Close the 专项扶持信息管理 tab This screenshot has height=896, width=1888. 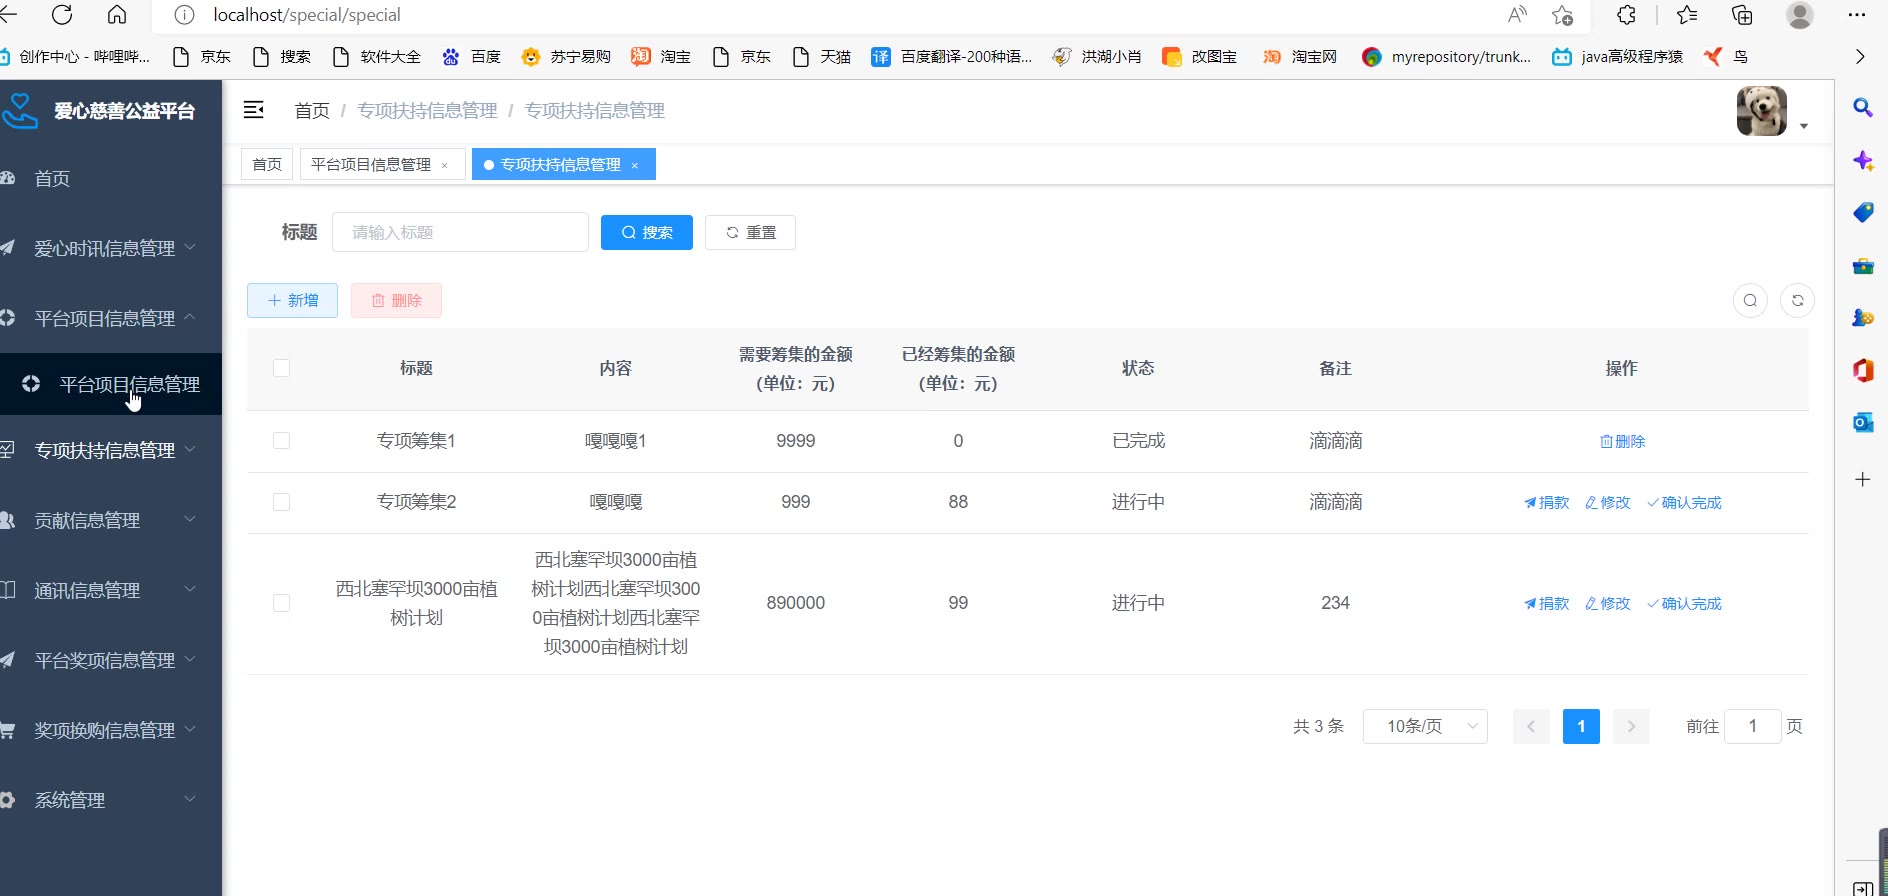635,165
